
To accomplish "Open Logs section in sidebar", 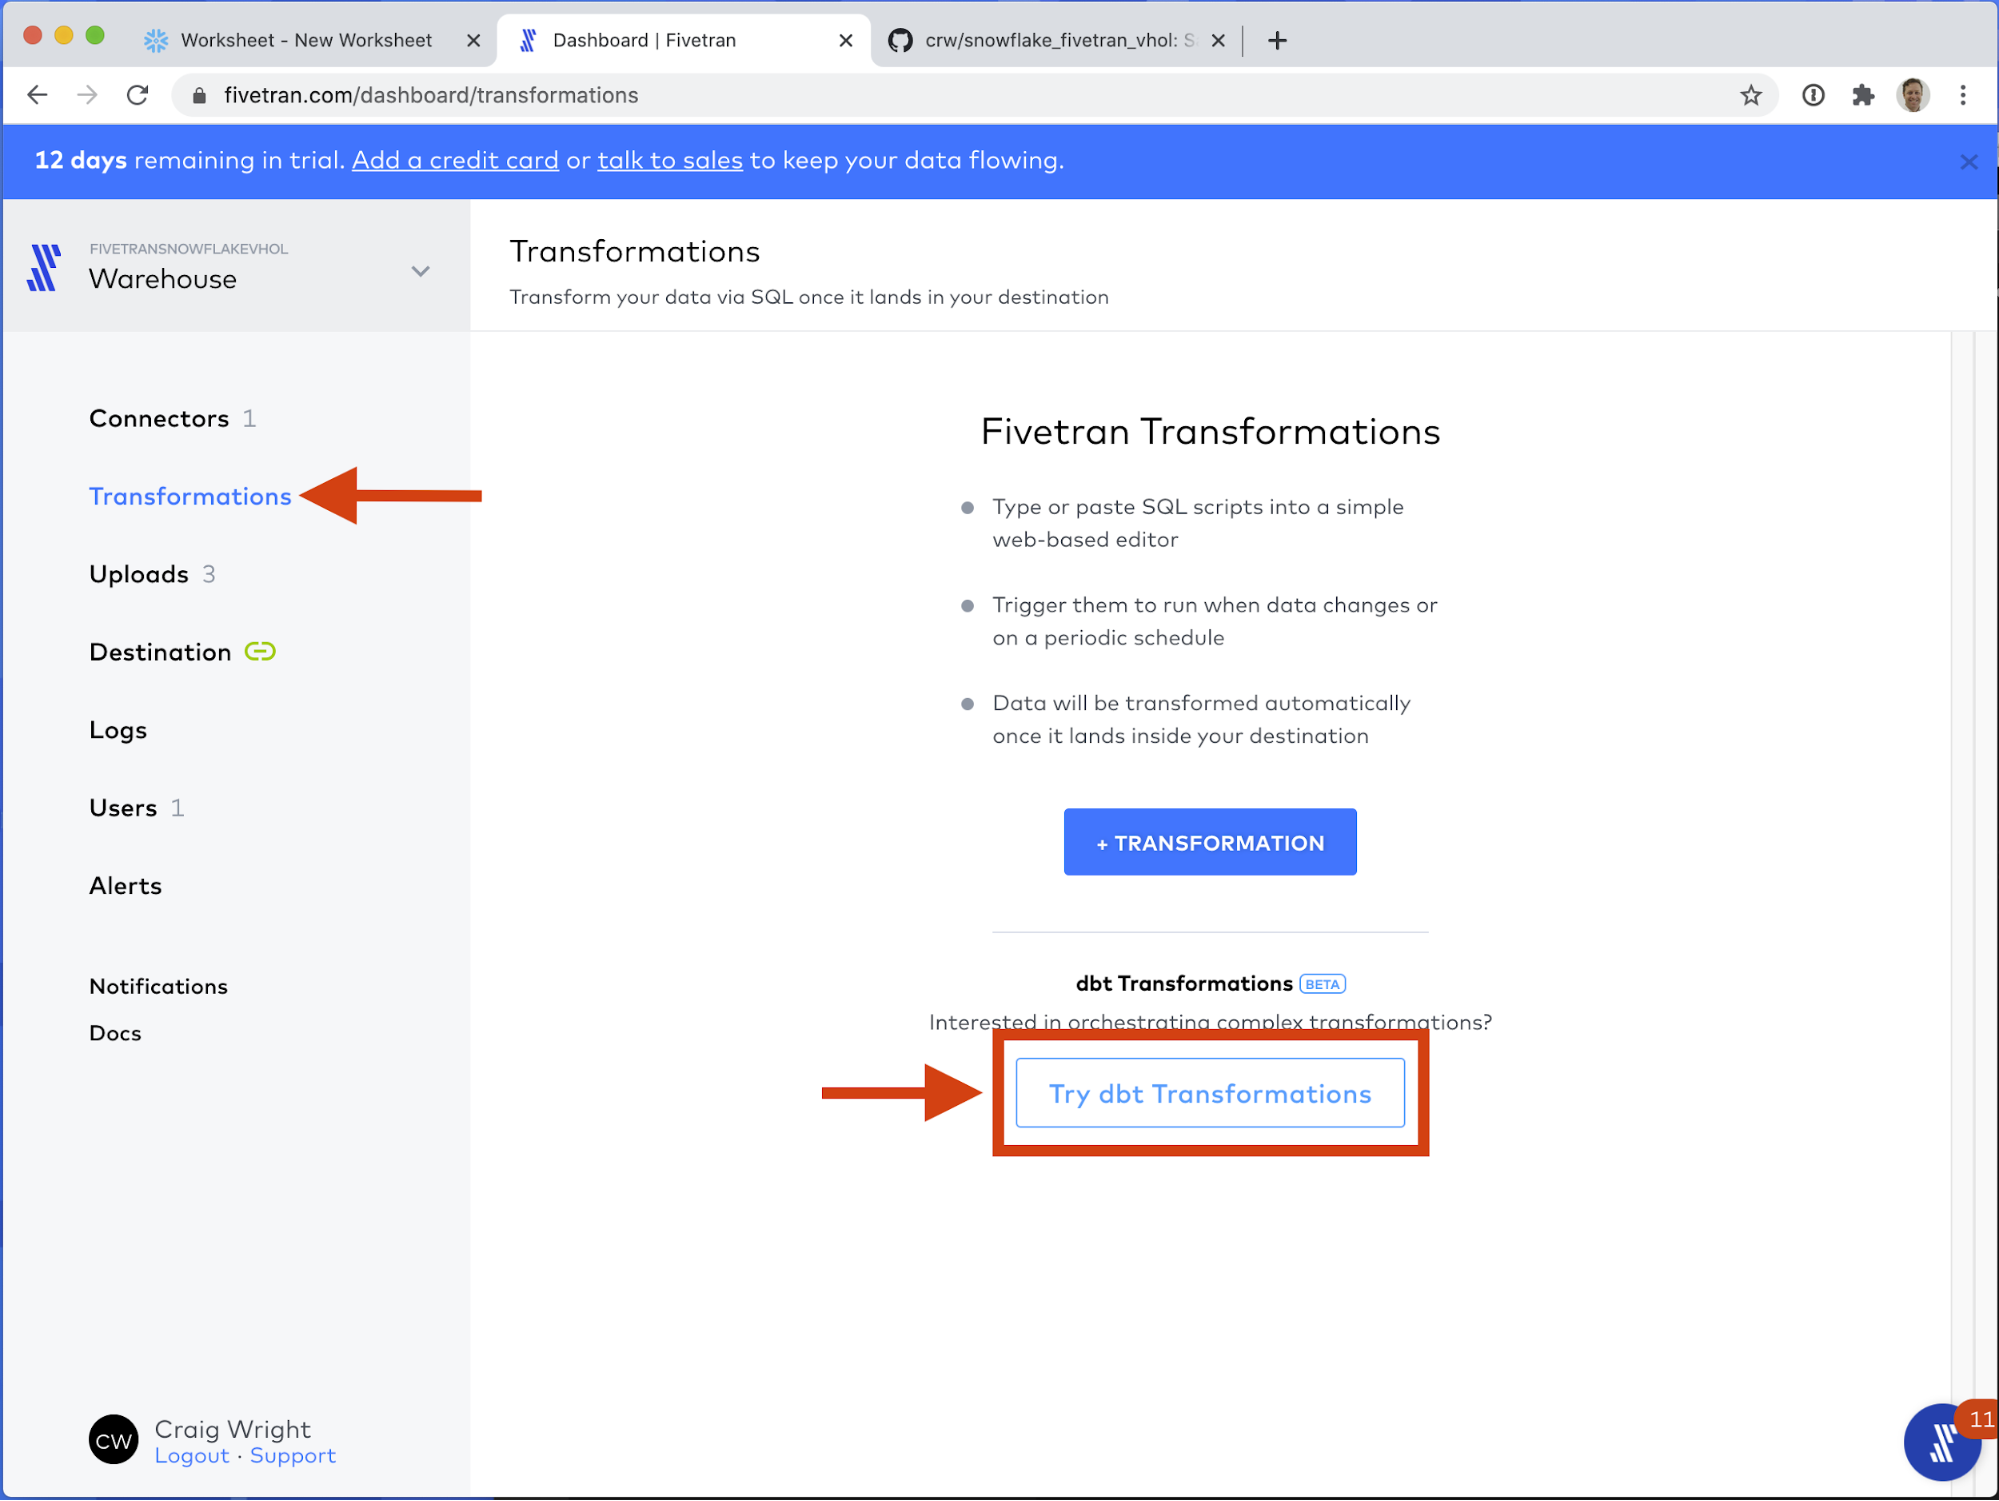I will (x=118, y=730).
